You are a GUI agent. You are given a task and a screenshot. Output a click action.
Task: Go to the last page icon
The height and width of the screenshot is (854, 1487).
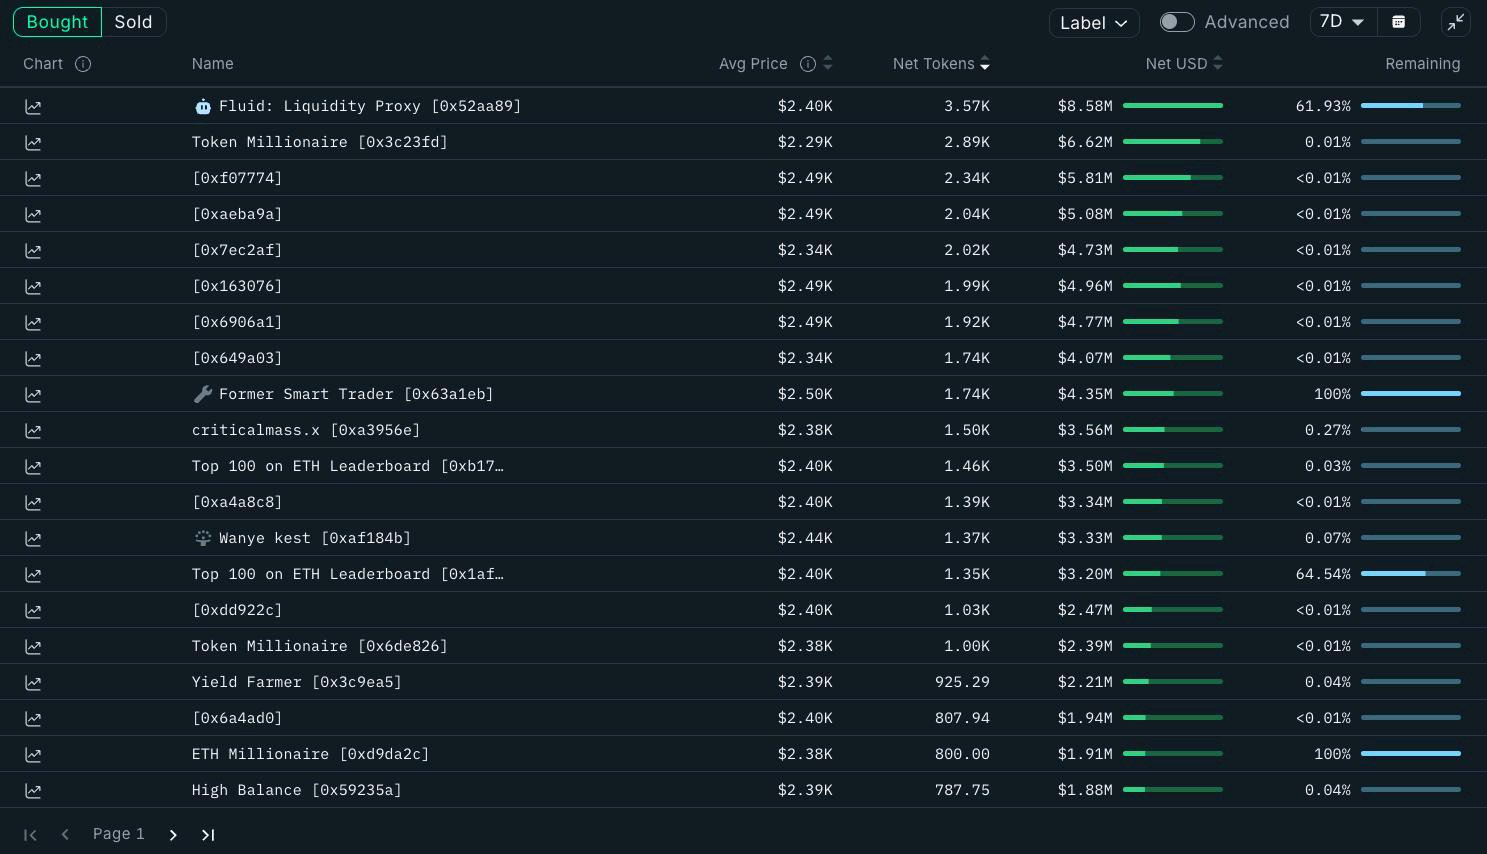[x=208, y=834]
